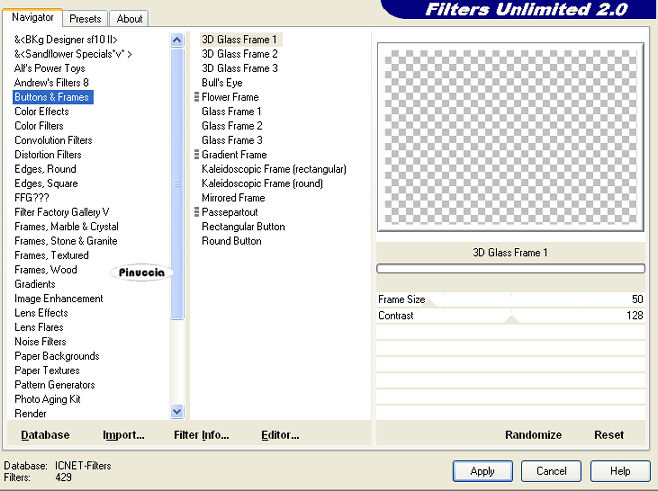Click the grip icon beside Passepartout
This screenshot has width=658, height=491.
pos(196,212)
